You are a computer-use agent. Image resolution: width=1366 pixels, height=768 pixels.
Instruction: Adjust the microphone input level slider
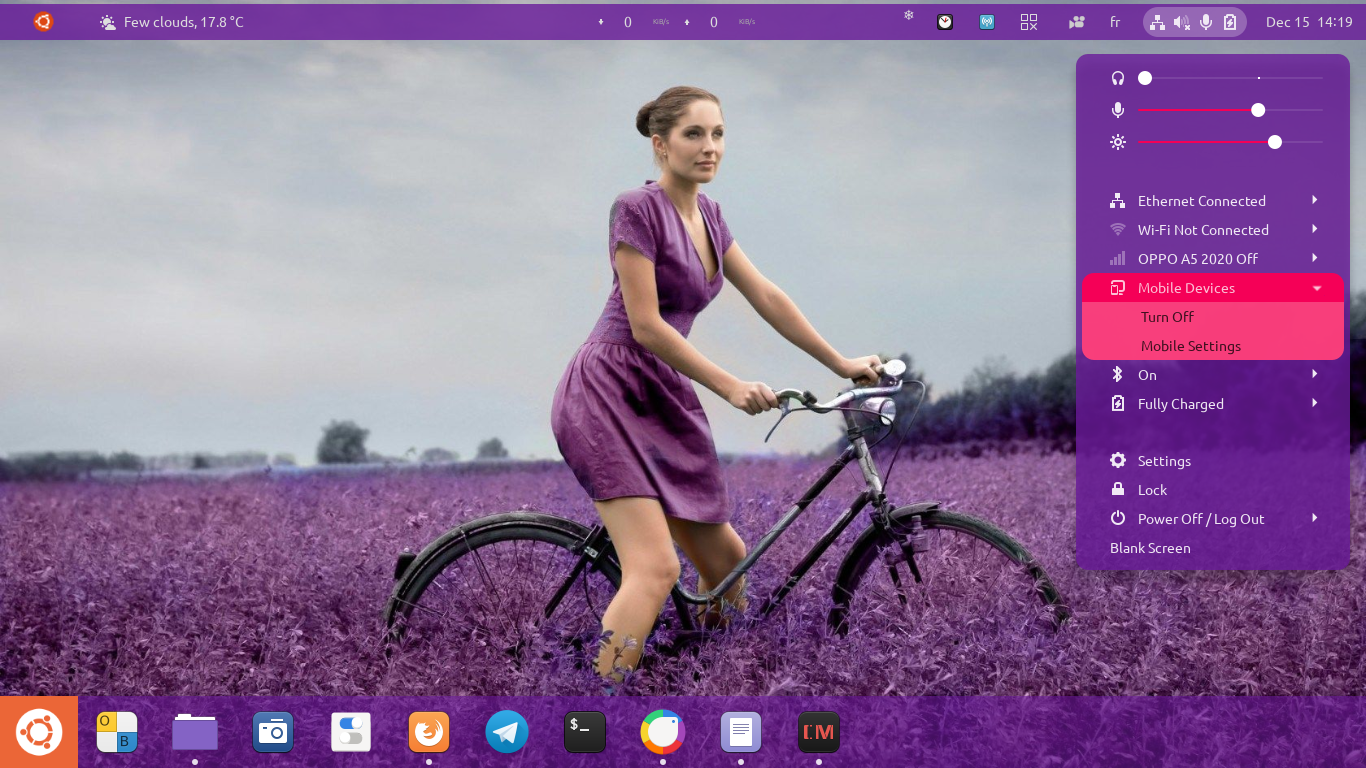pos(1230,110)
